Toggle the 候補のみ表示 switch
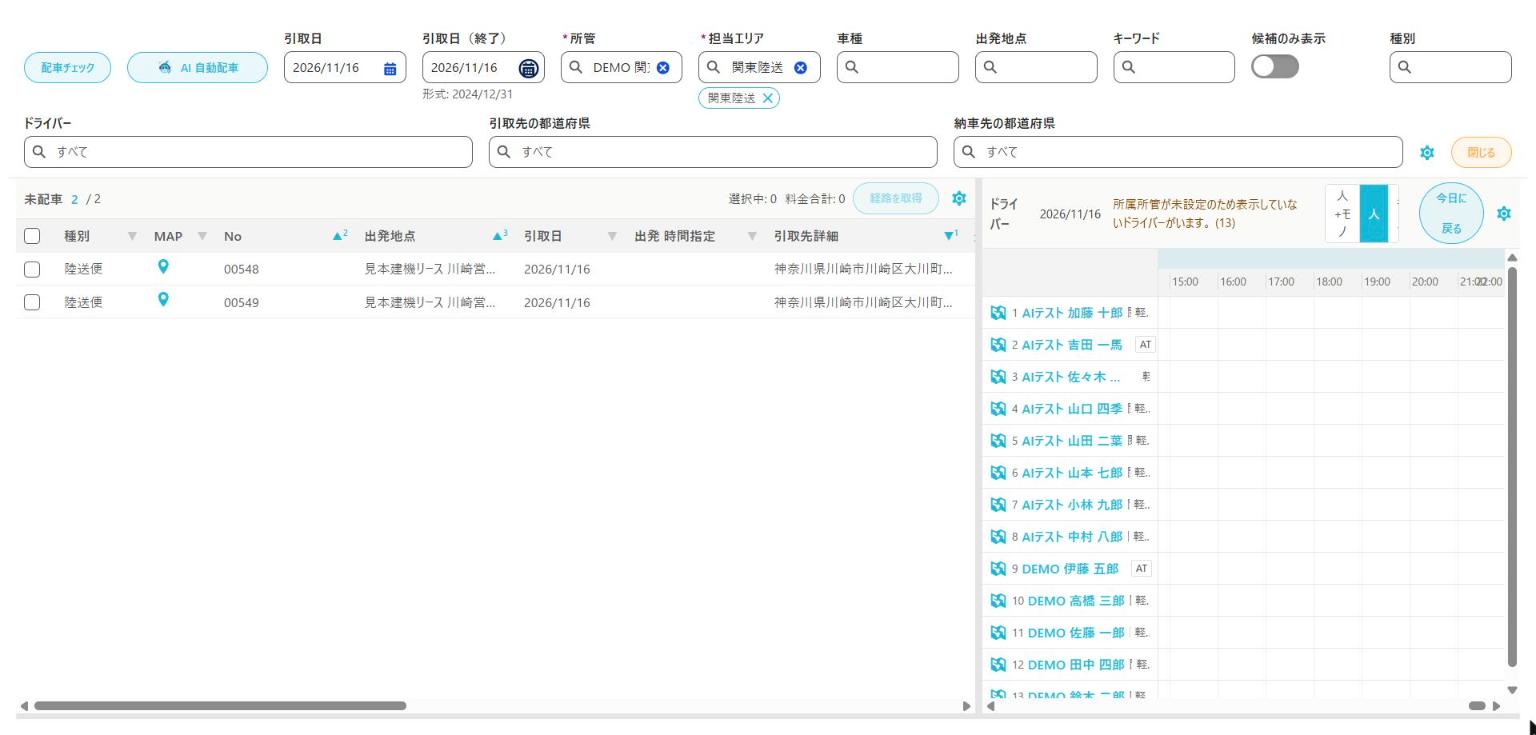 tap(1275, 68)
